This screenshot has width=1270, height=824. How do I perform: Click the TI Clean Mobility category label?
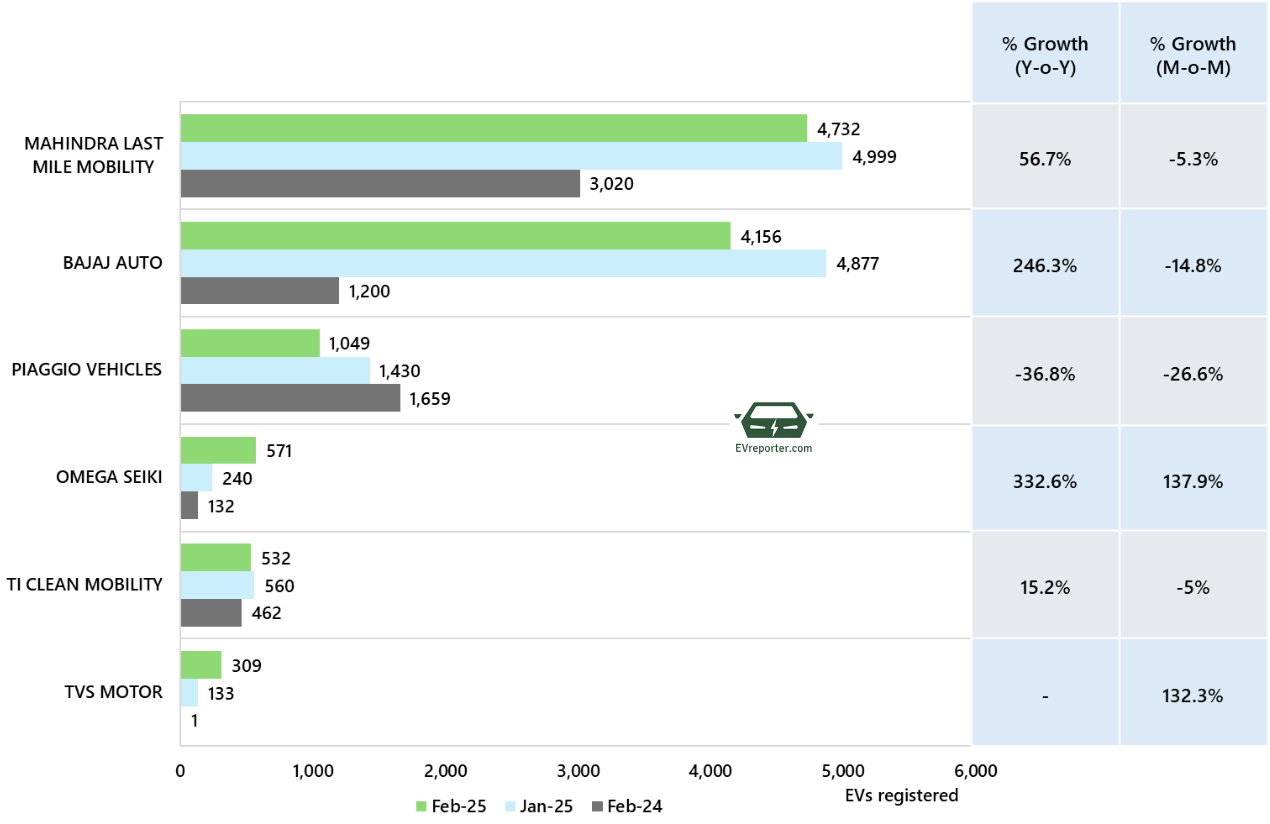[85, 584]
